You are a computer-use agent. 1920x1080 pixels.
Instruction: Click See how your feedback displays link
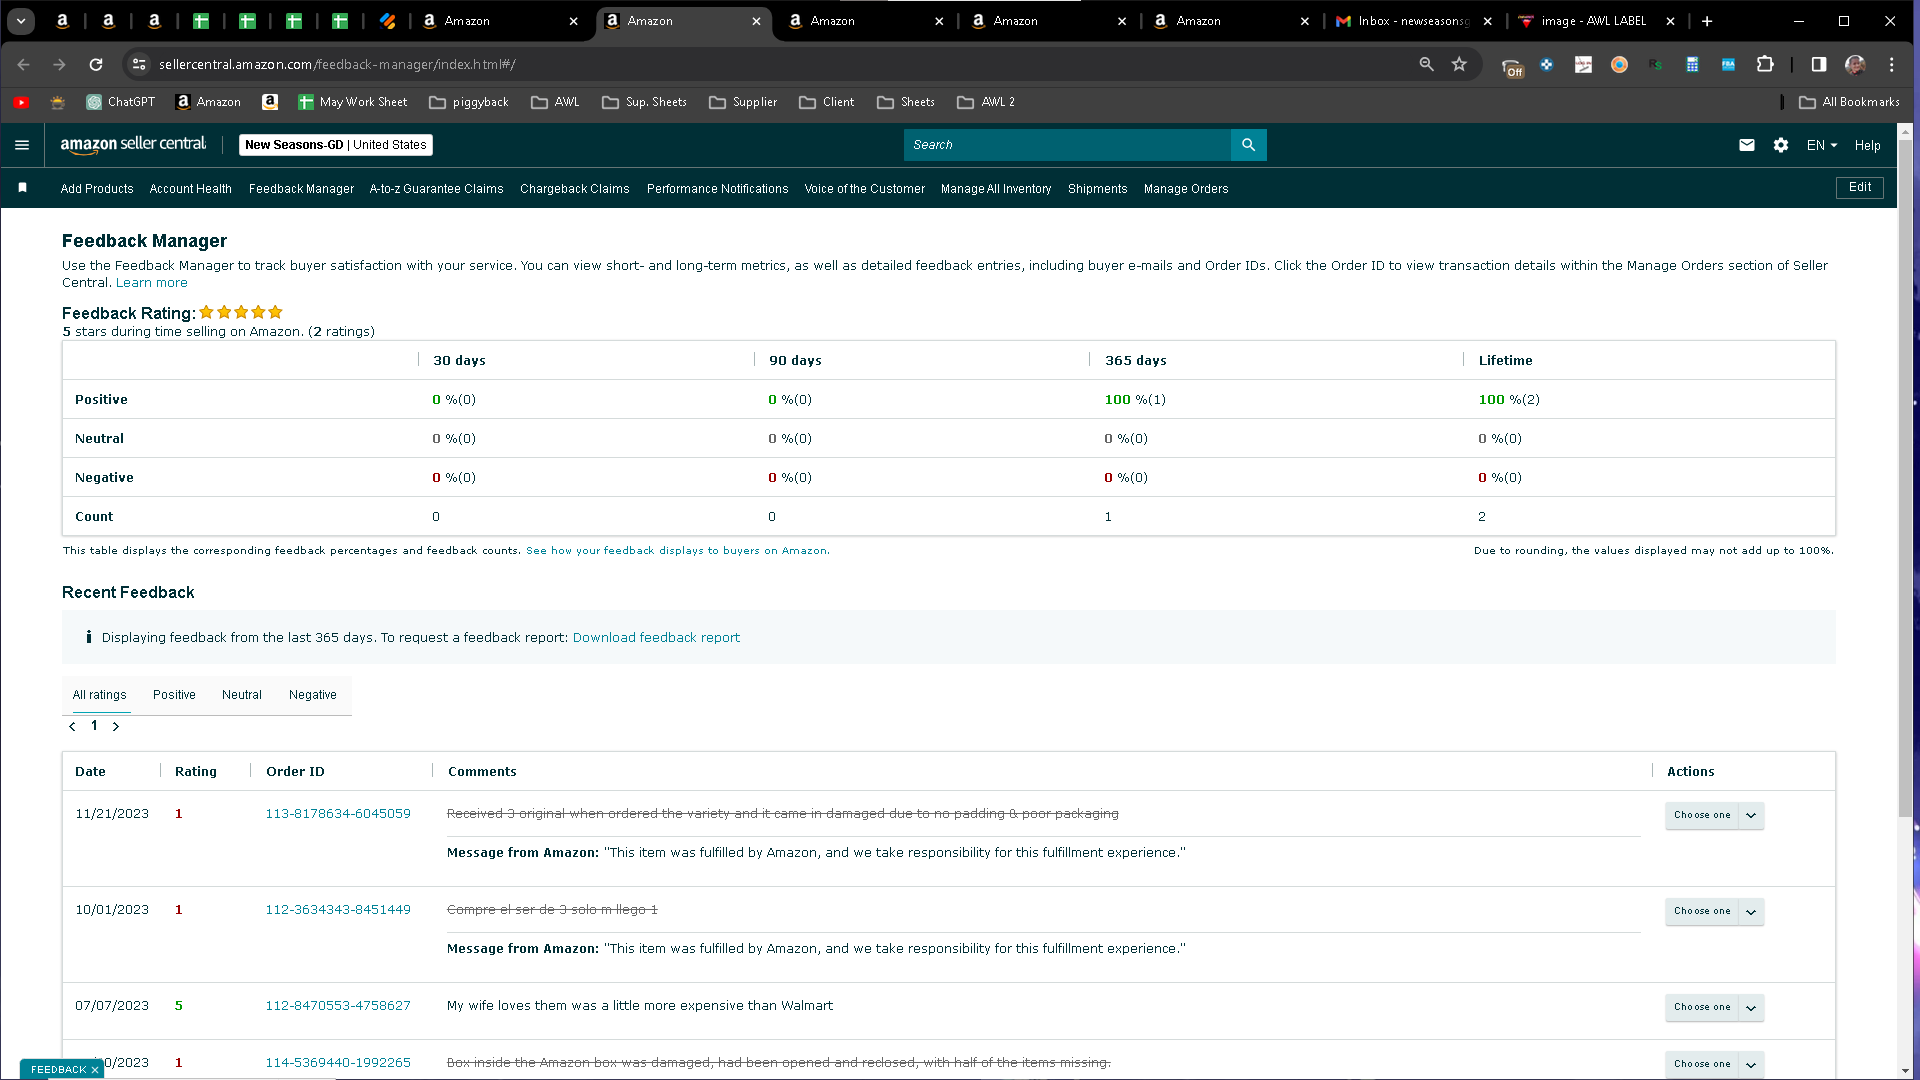[x=678, y=551]
